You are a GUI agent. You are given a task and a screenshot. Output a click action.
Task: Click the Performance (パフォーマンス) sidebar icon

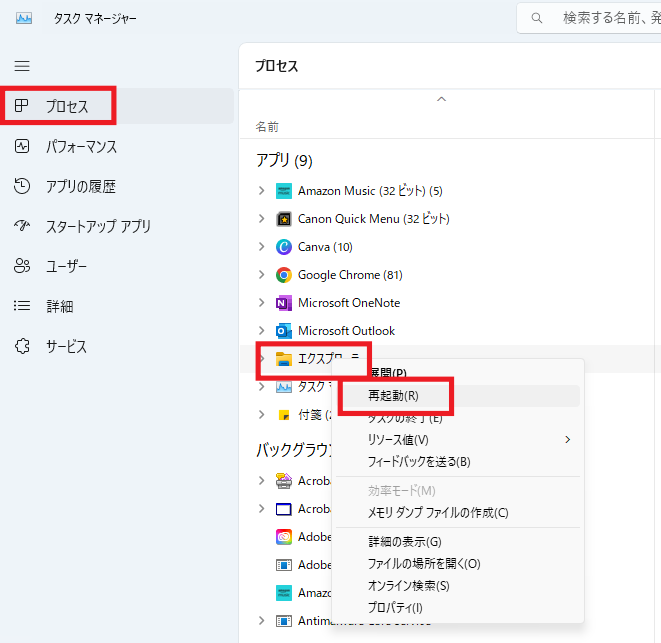pos(22,146)
